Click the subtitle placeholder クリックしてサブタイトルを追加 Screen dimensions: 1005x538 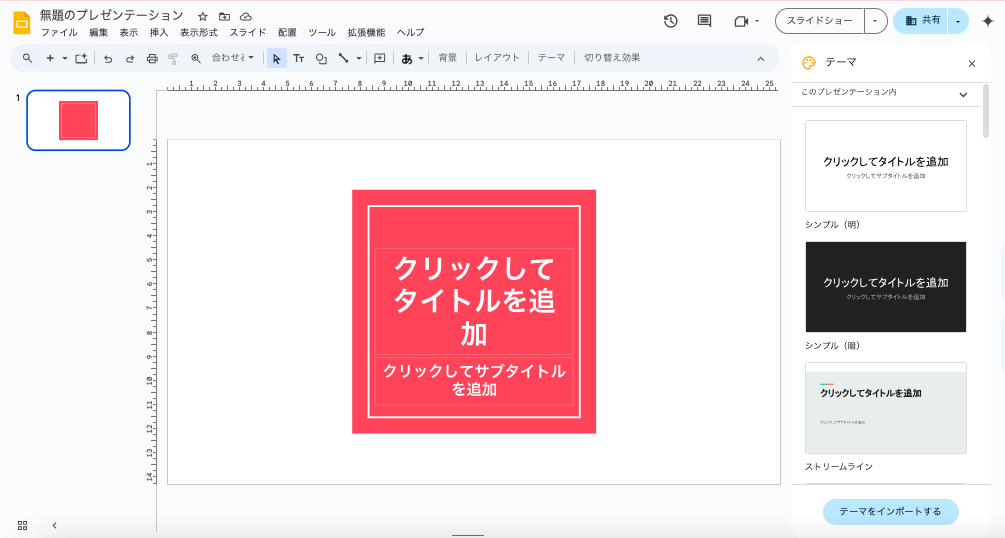pyautogui.click(x=474, y=380)
